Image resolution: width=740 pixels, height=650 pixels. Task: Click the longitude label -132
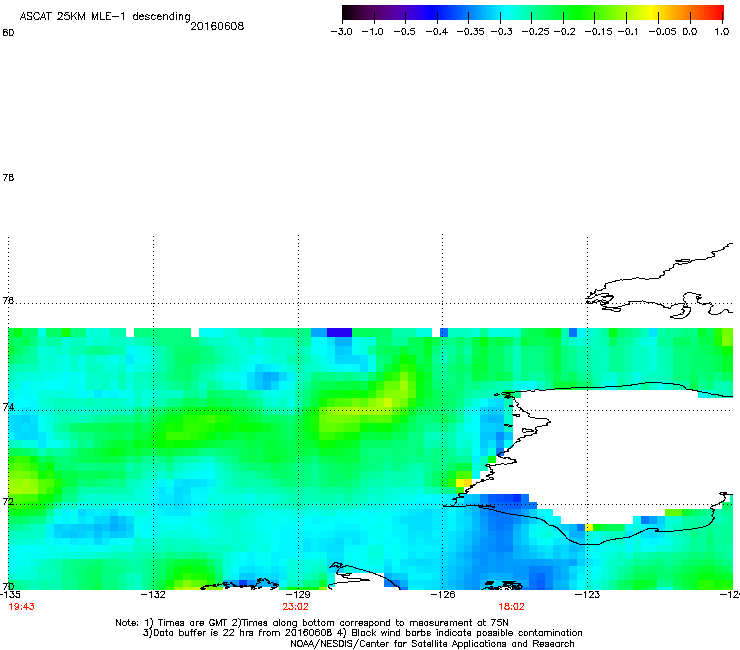tap(153, 595)
